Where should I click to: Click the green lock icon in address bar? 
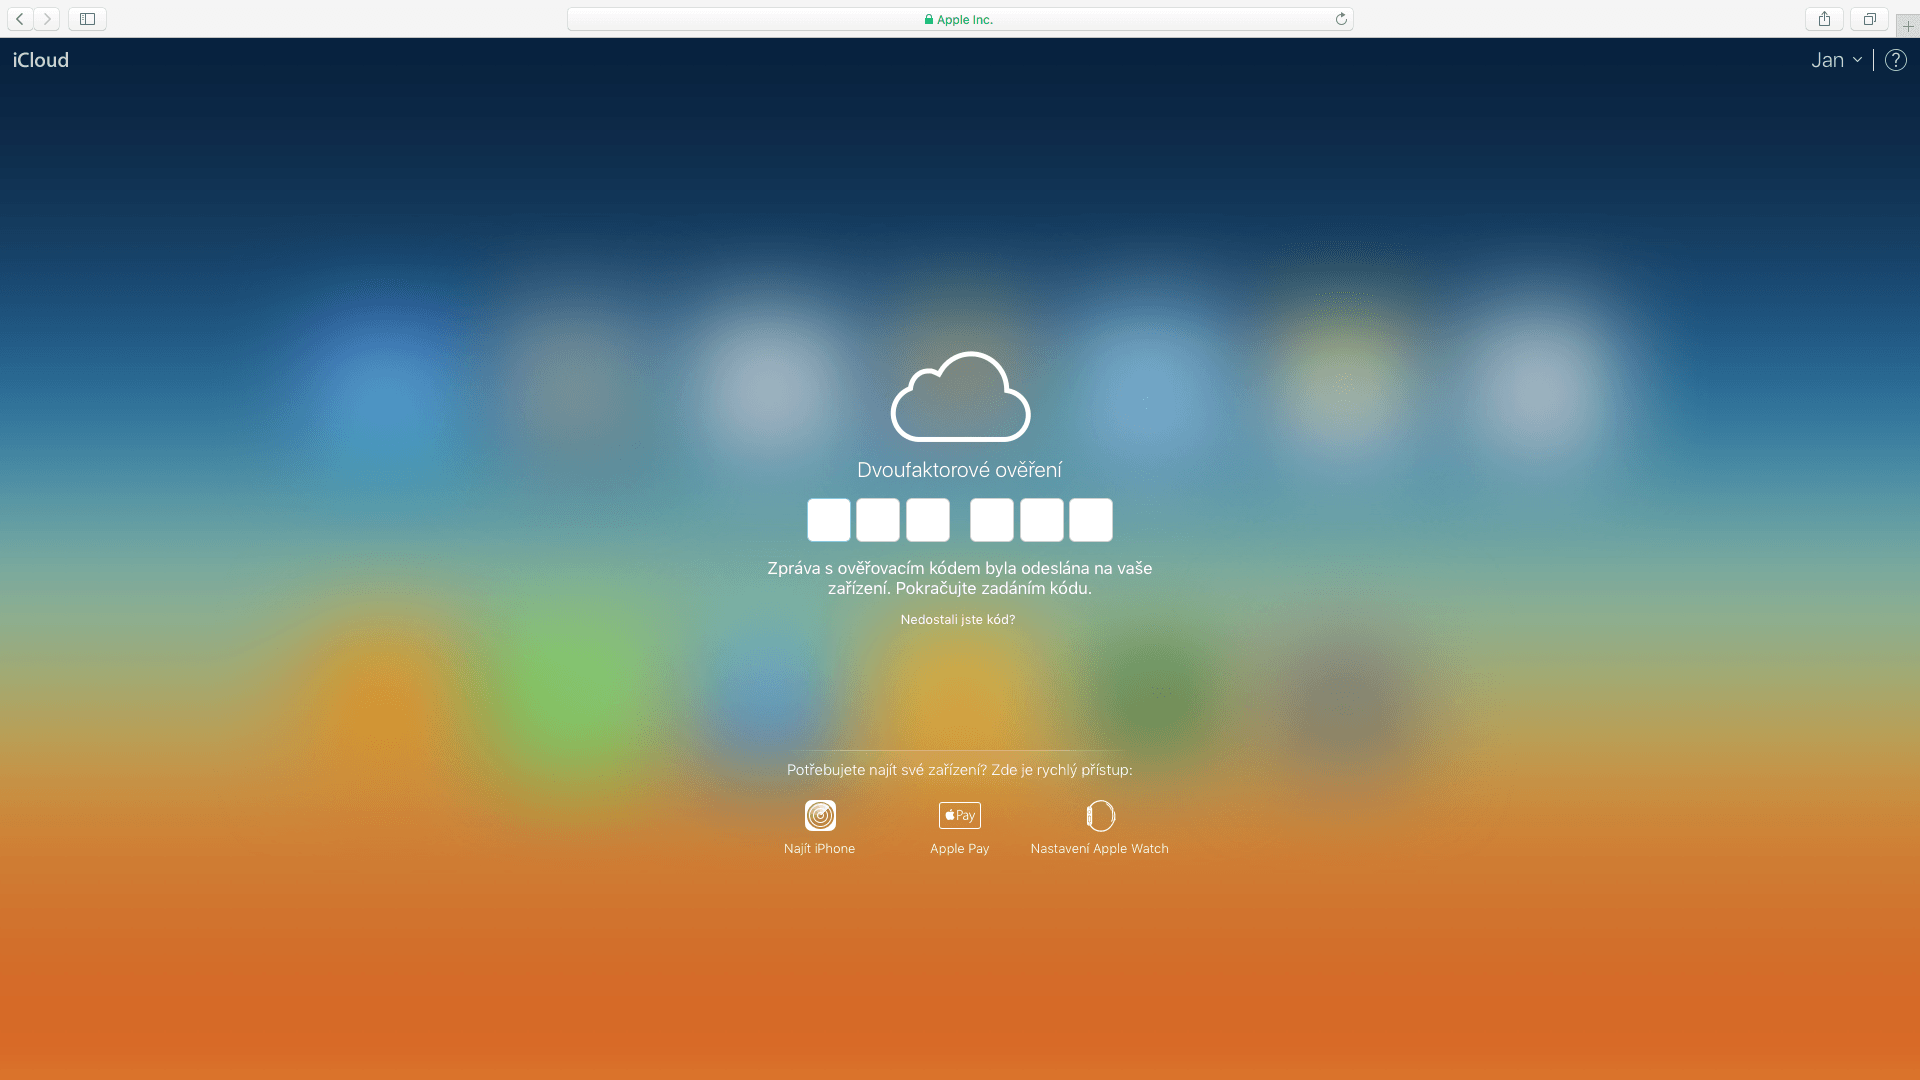click(929, 19)
